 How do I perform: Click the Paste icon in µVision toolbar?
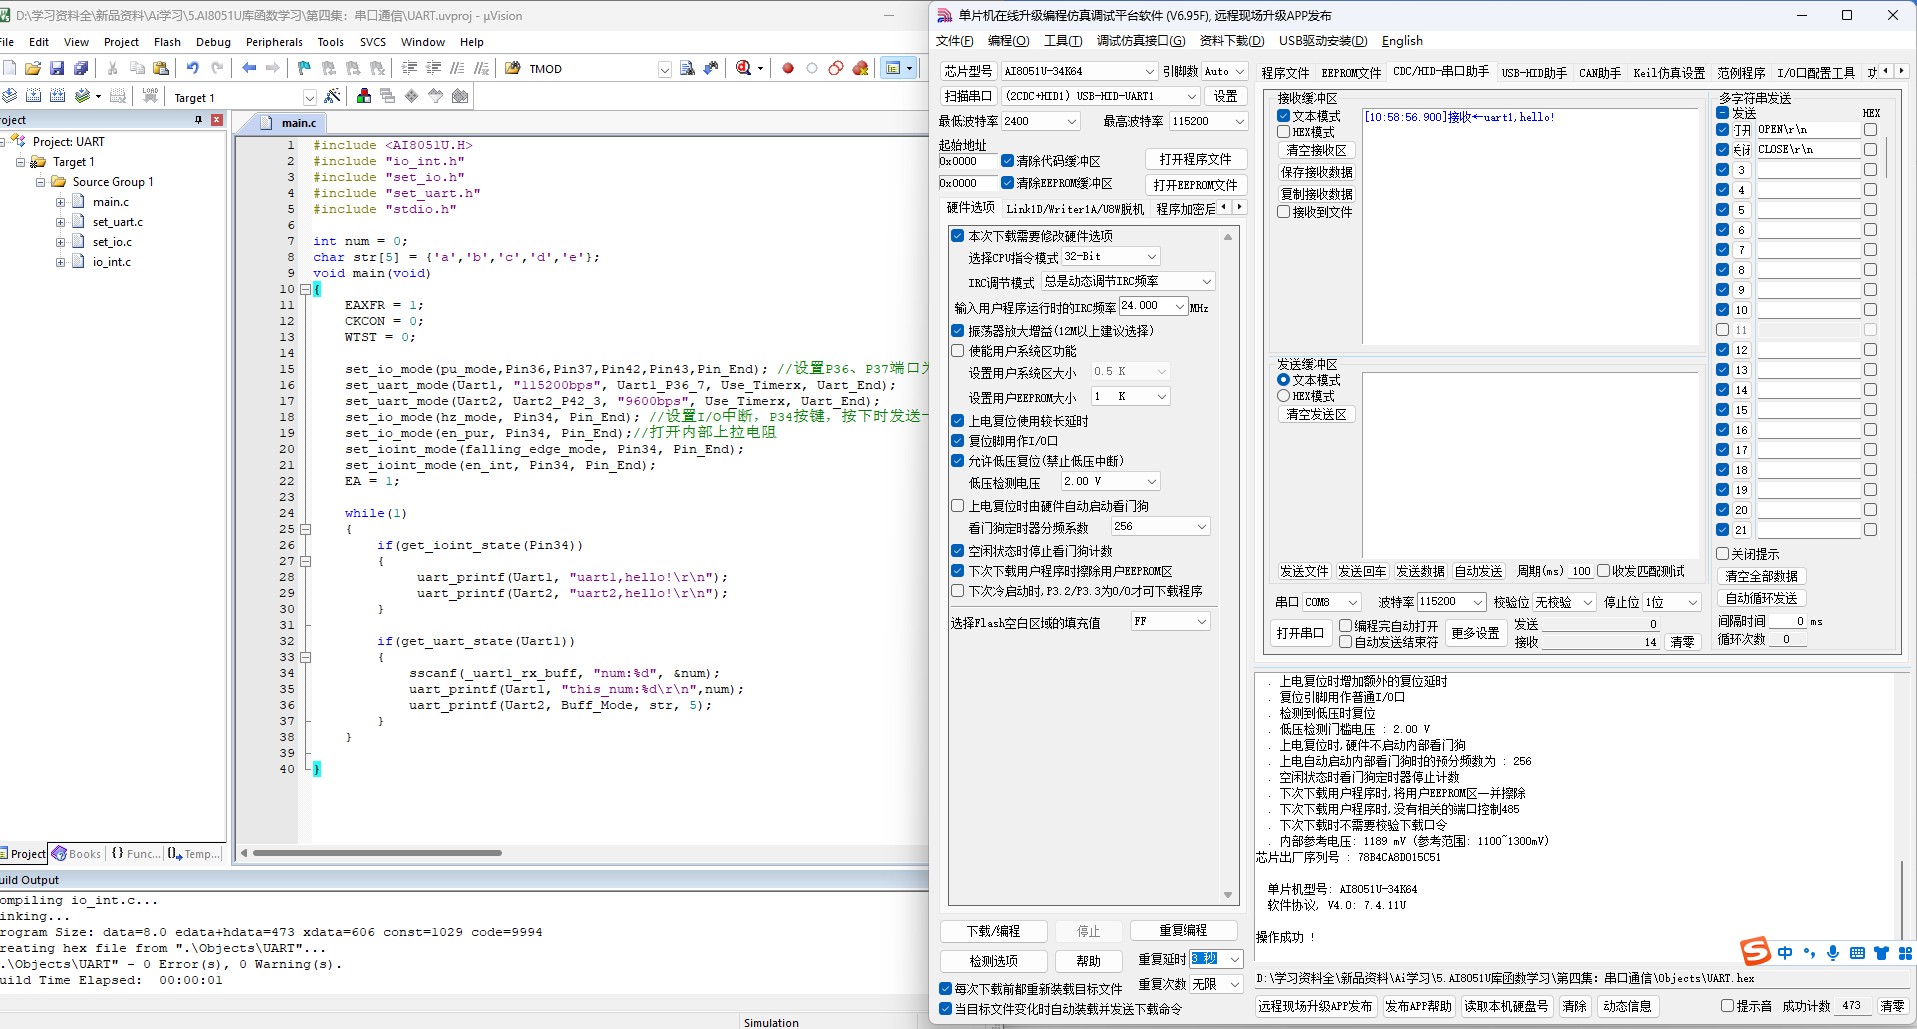[x=161, y=68]
